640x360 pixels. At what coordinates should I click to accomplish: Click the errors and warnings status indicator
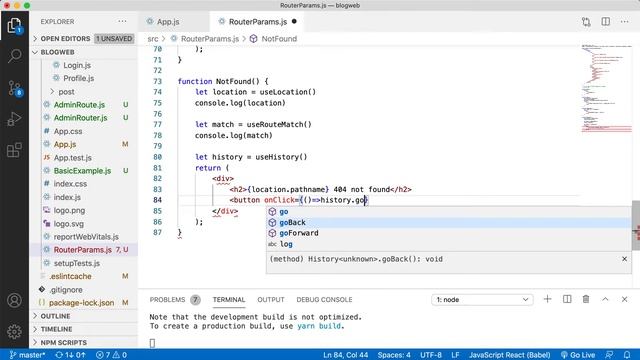click(x=111, y=355)
